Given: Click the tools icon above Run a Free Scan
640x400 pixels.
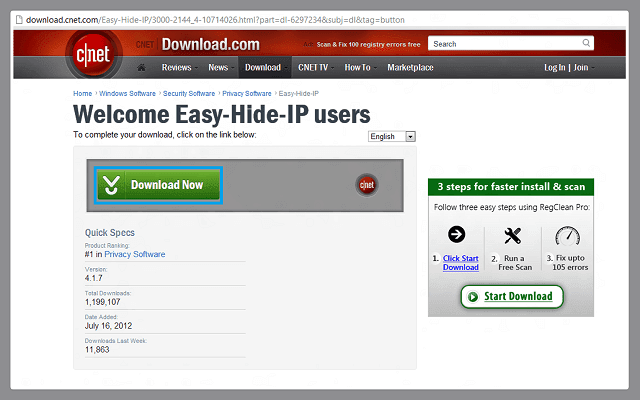Looking at the screenshot, I should pyautogui.click(x=512, y=236).
